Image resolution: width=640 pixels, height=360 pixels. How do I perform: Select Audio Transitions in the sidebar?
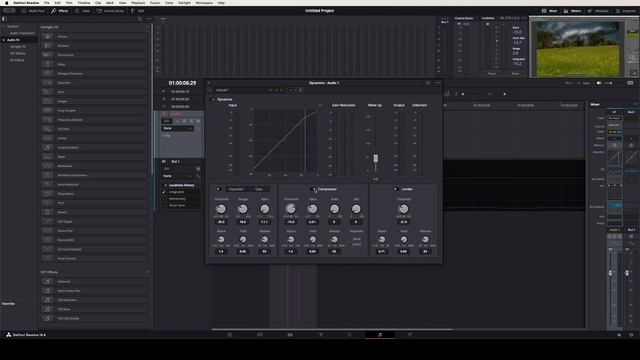click(x=22, y=33)
